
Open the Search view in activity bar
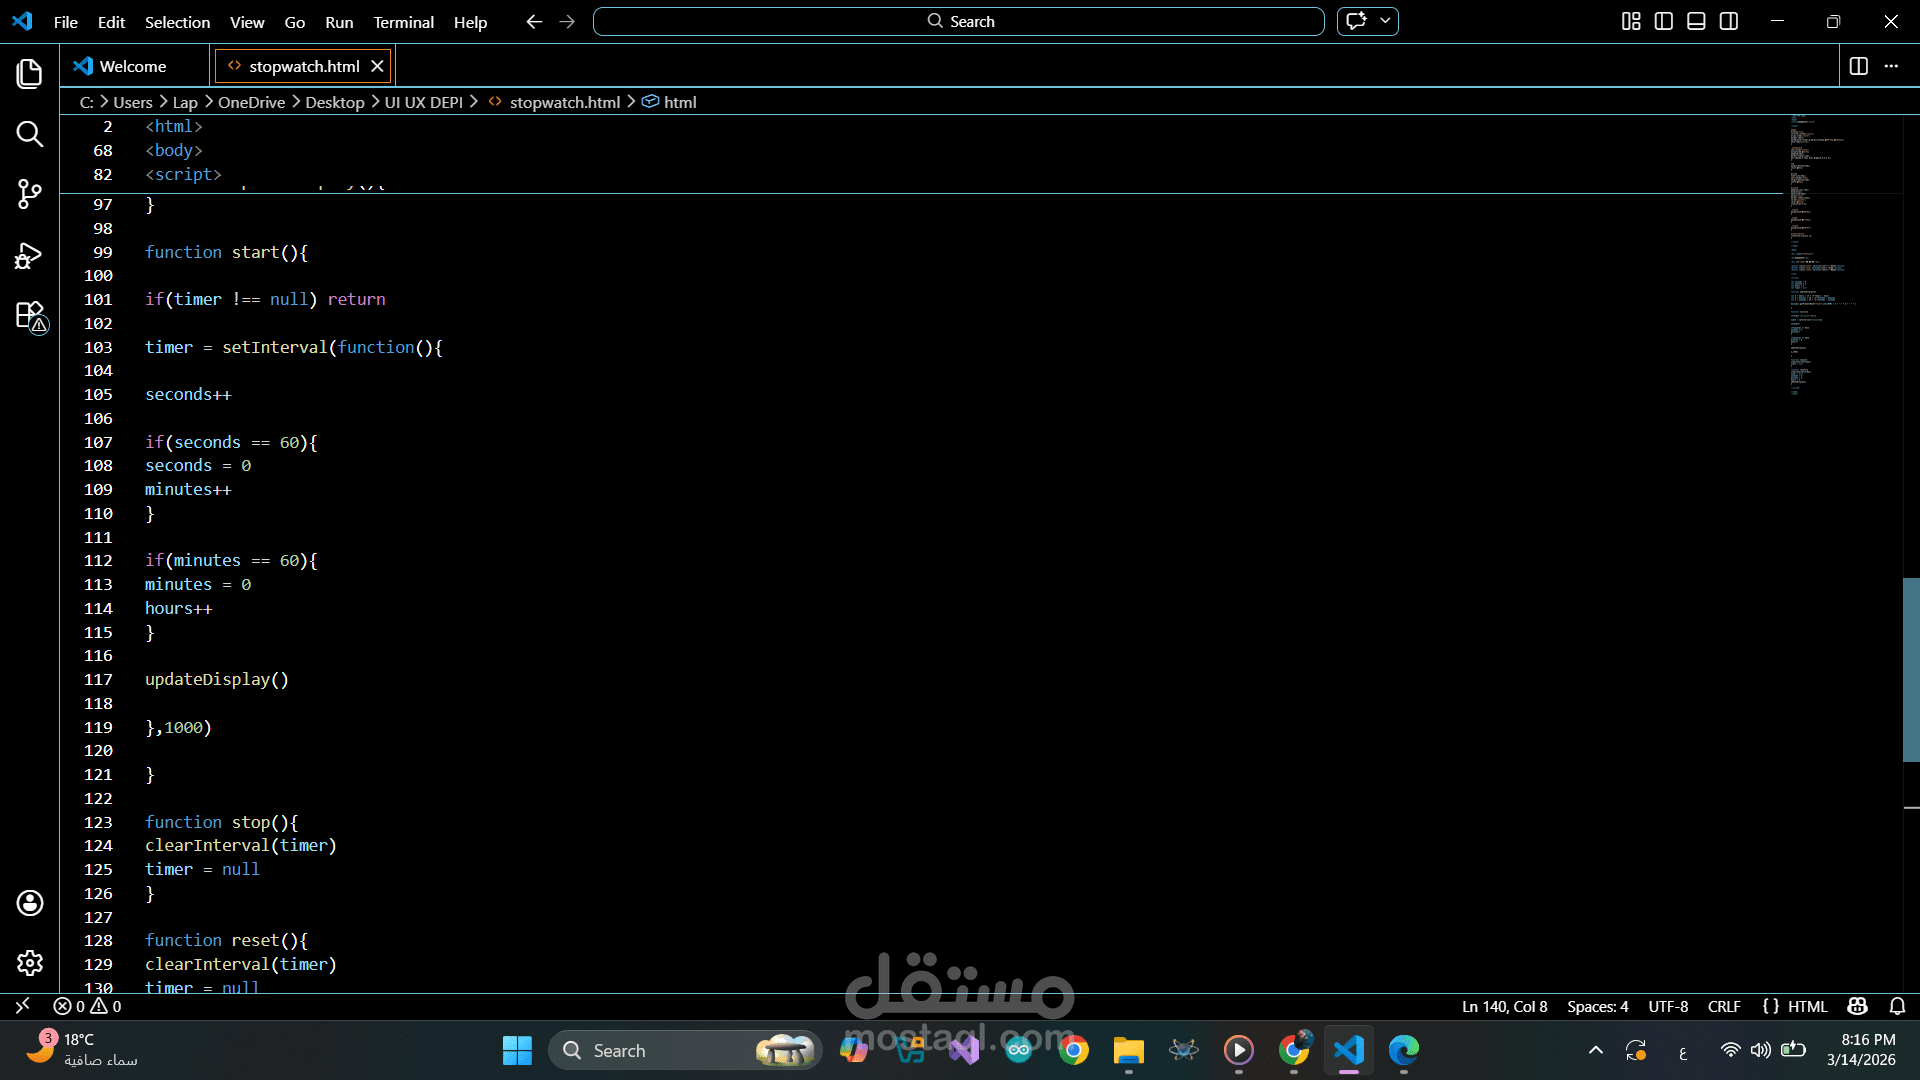click(x=30, y=134)
